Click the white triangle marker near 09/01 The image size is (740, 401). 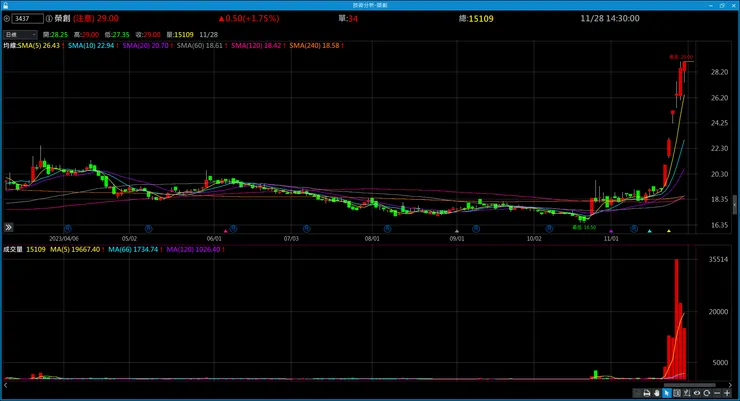coord(456,231)
